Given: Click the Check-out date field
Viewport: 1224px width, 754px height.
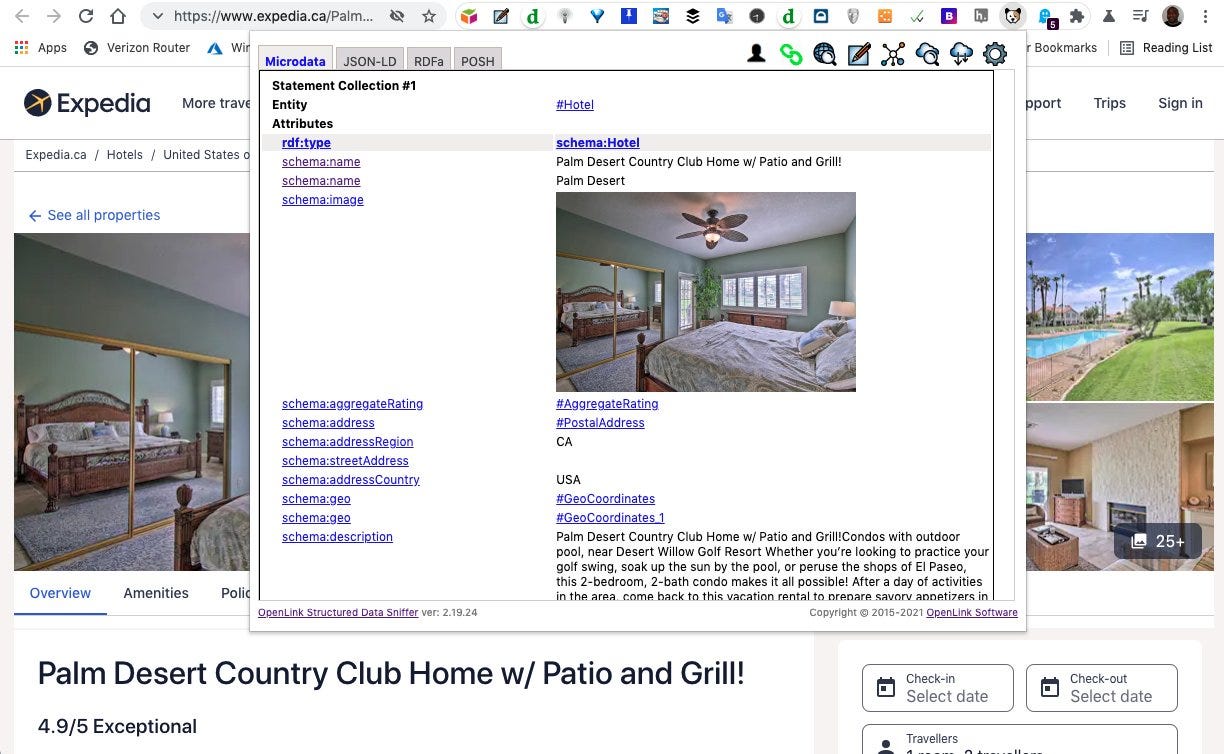Looking at the screenshot, I should click(1102, 688).
